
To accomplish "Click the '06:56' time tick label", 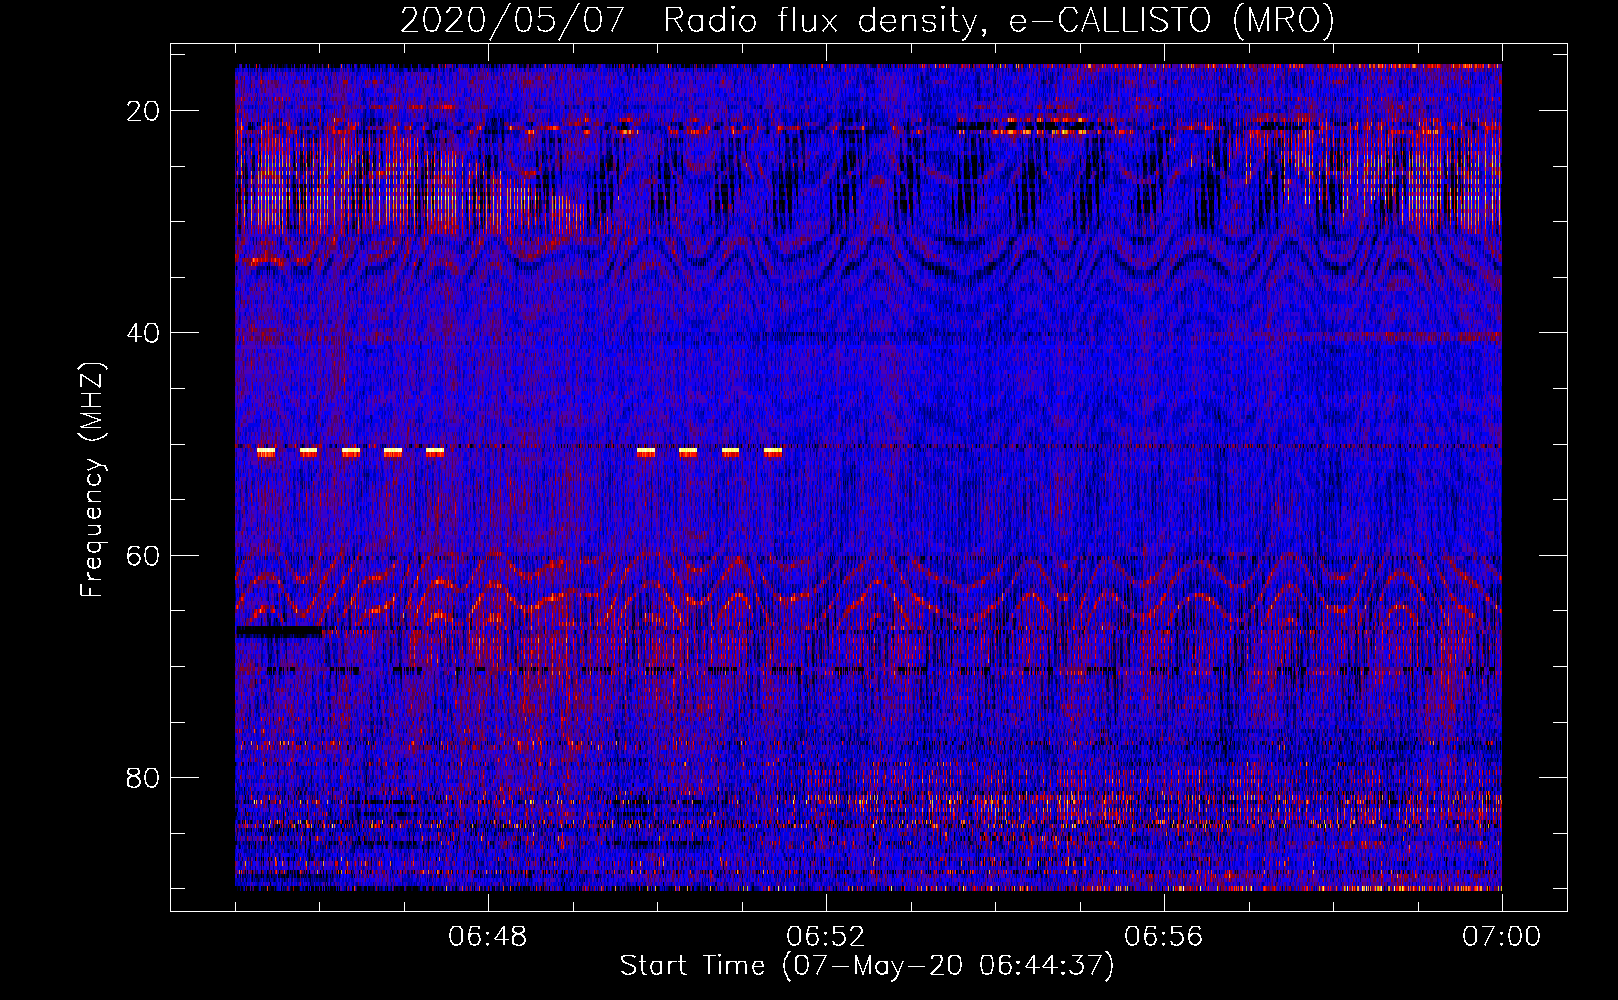I will pos(1164,937).
